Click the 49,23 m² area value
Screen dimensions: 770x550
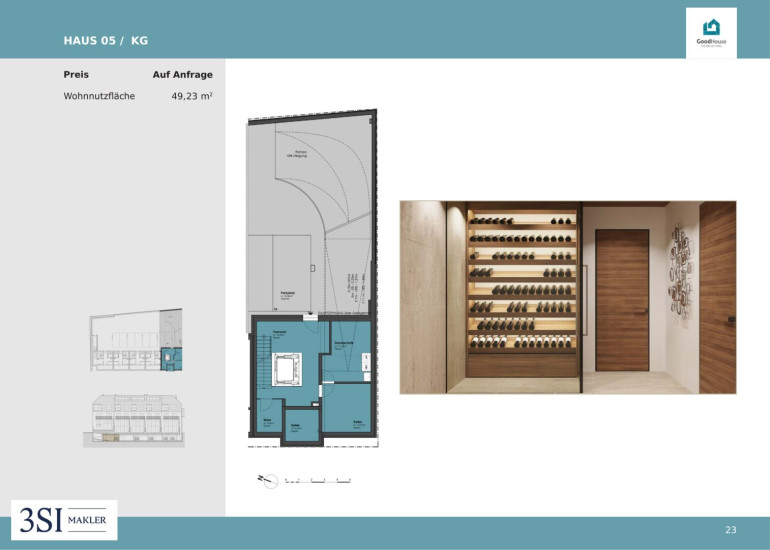pos(192,96)
